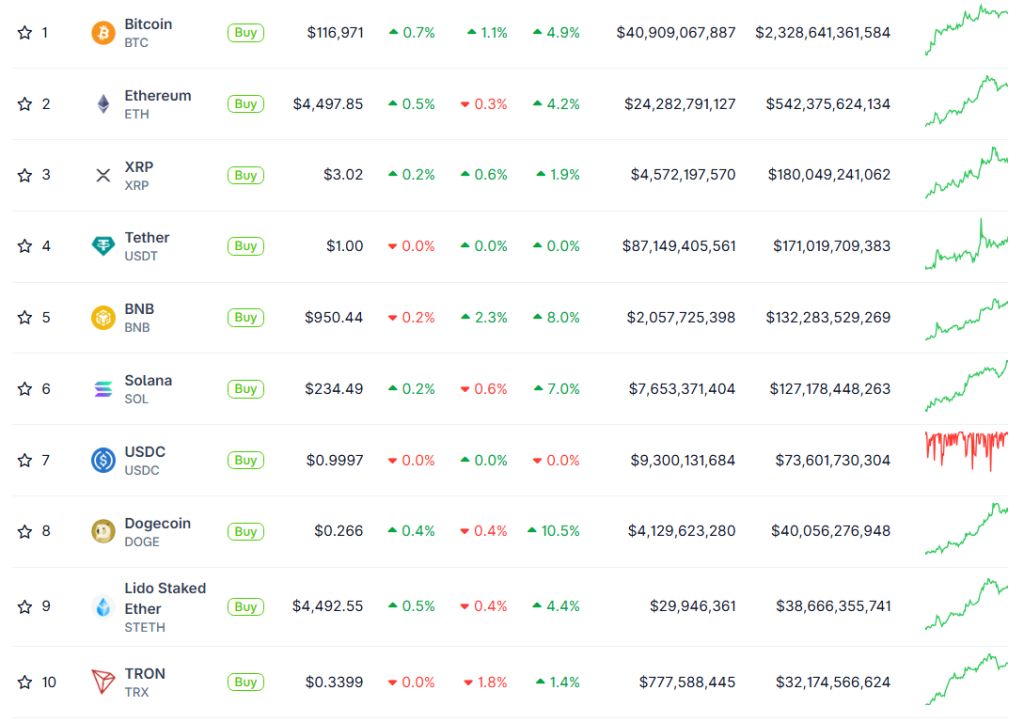The width and height of the screenshot is (1024, 722).
Task: Click the BNB Buy button
Action: click(246, 317)
